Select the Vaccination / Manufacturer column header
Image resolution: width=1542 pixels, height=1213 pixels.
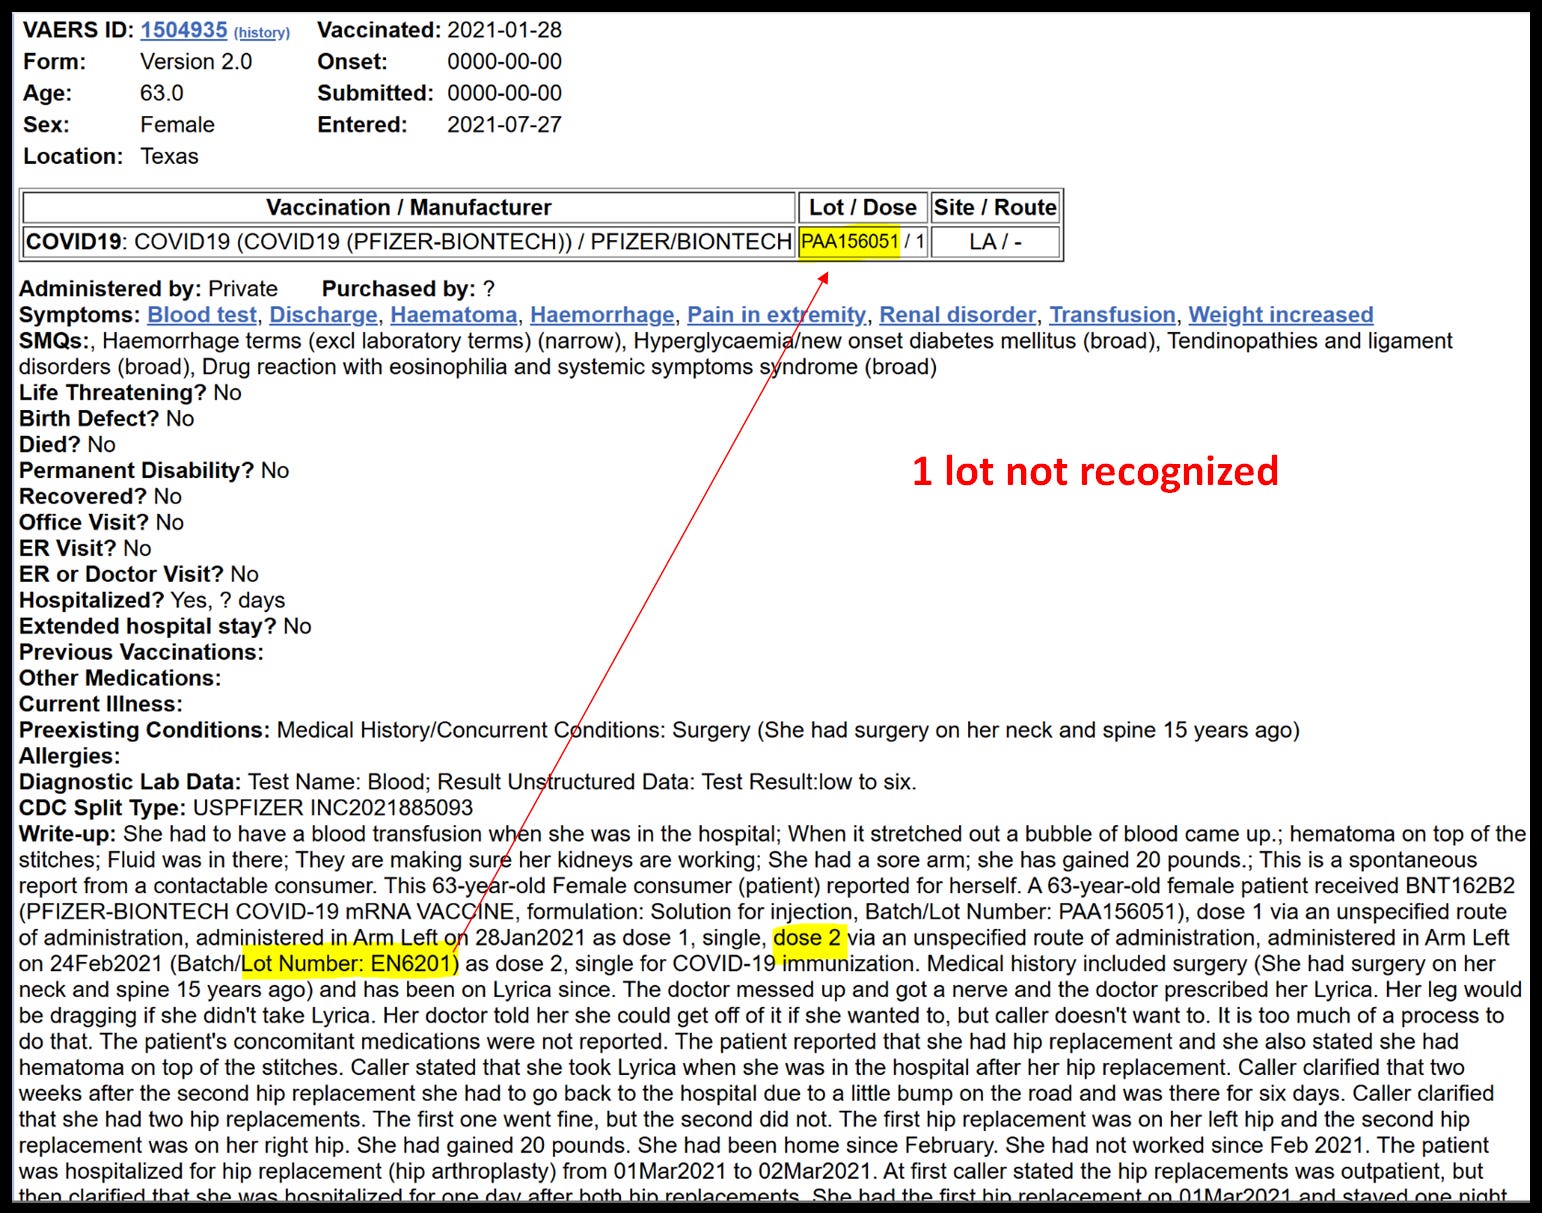[409, 208]
